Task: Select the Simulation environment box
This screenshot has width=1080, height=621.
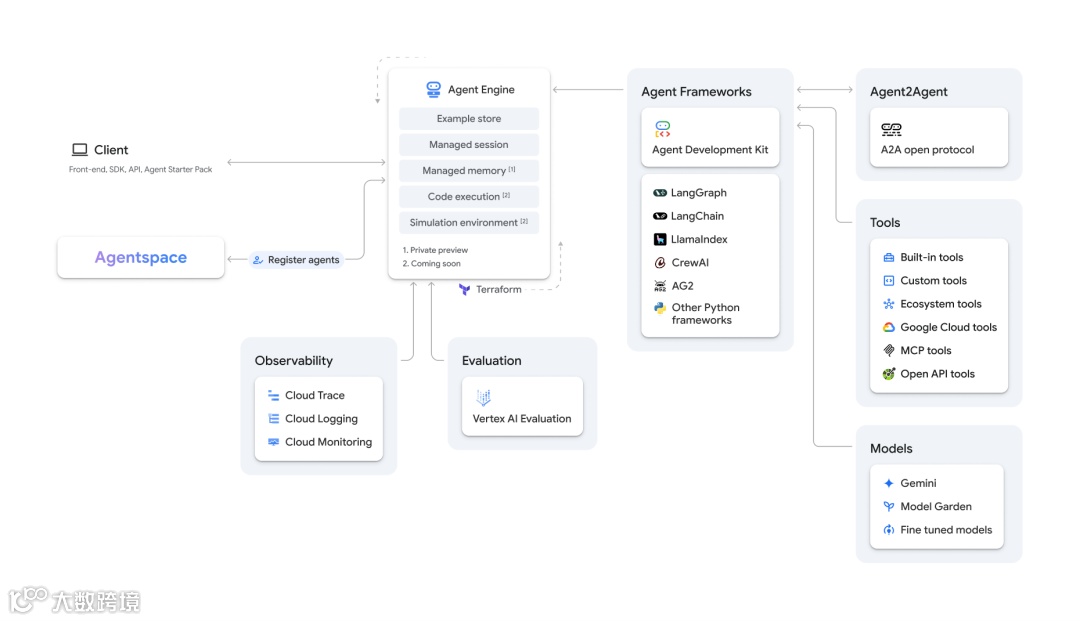Action: tap(469, 223)
